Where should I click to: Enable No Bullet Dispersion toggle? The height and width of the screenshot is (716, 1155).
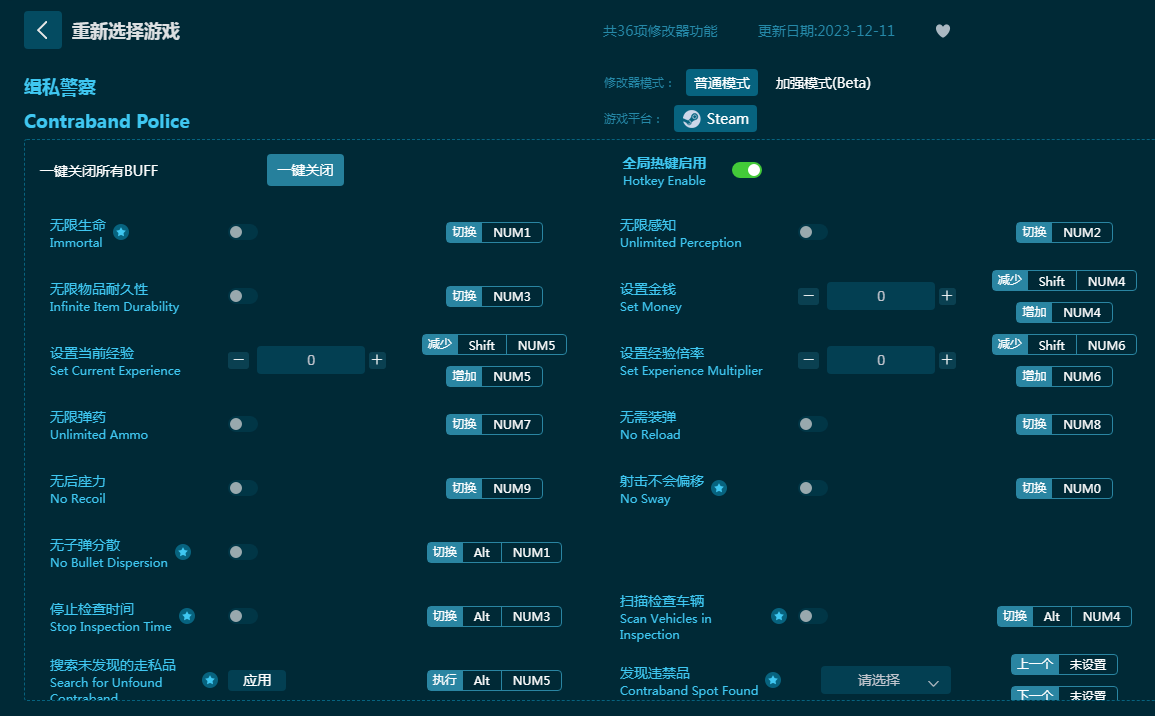pos(242,552)
